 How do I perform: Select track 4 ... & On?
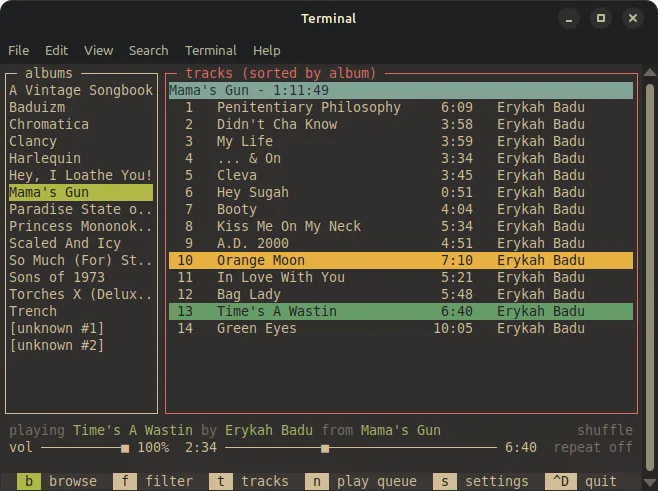[401, 158]
